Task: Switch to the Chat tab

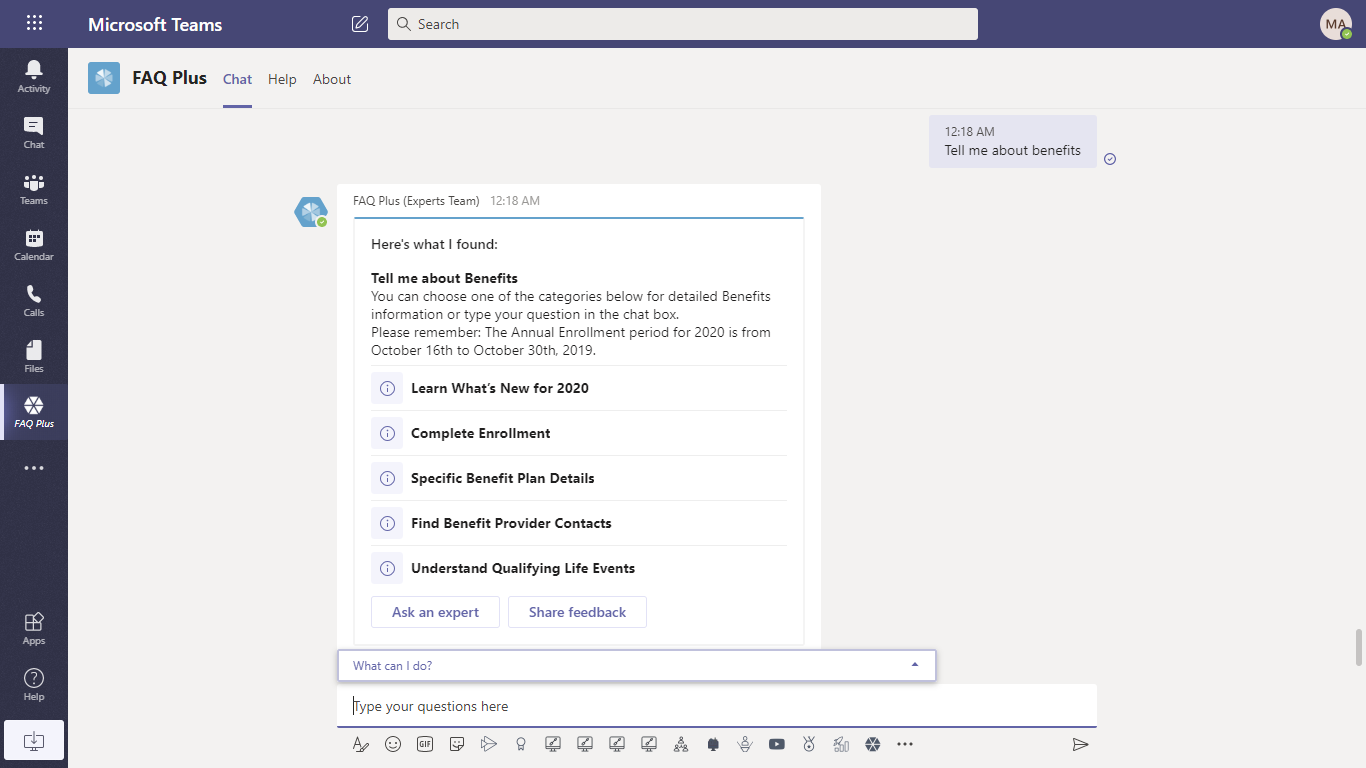Action: click(x=237, y=79)
